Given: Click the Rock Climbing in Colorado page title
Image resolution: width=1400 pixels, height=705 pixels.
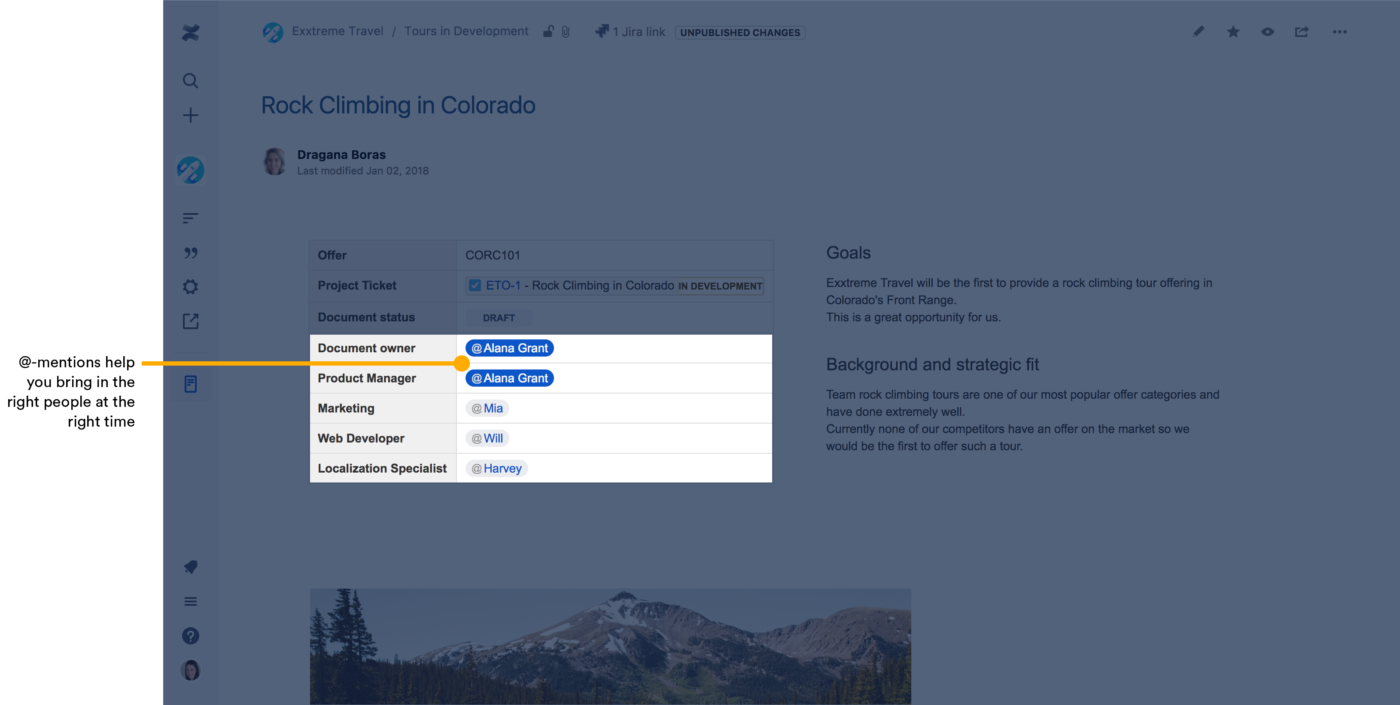Looking at the screenshot, I should (398, 105).
